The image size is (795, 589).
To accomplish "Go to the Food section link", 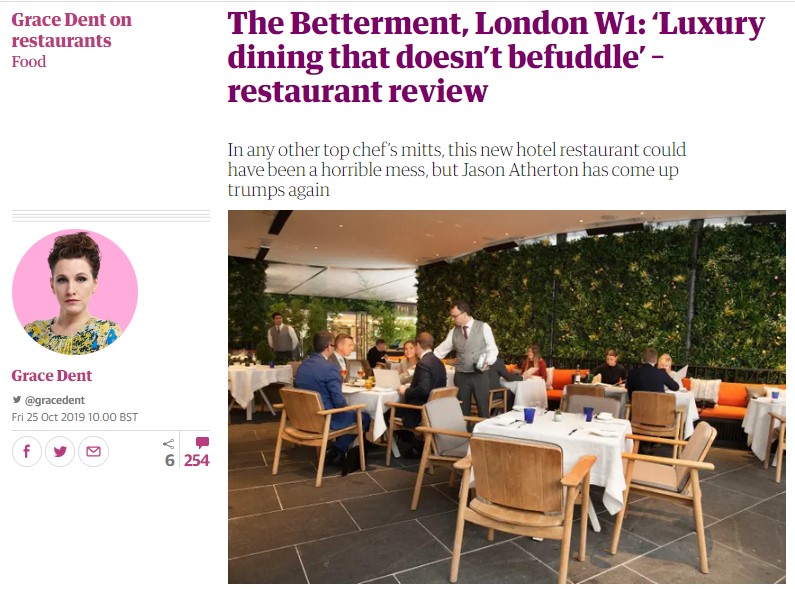I will (x=29, y=62).
